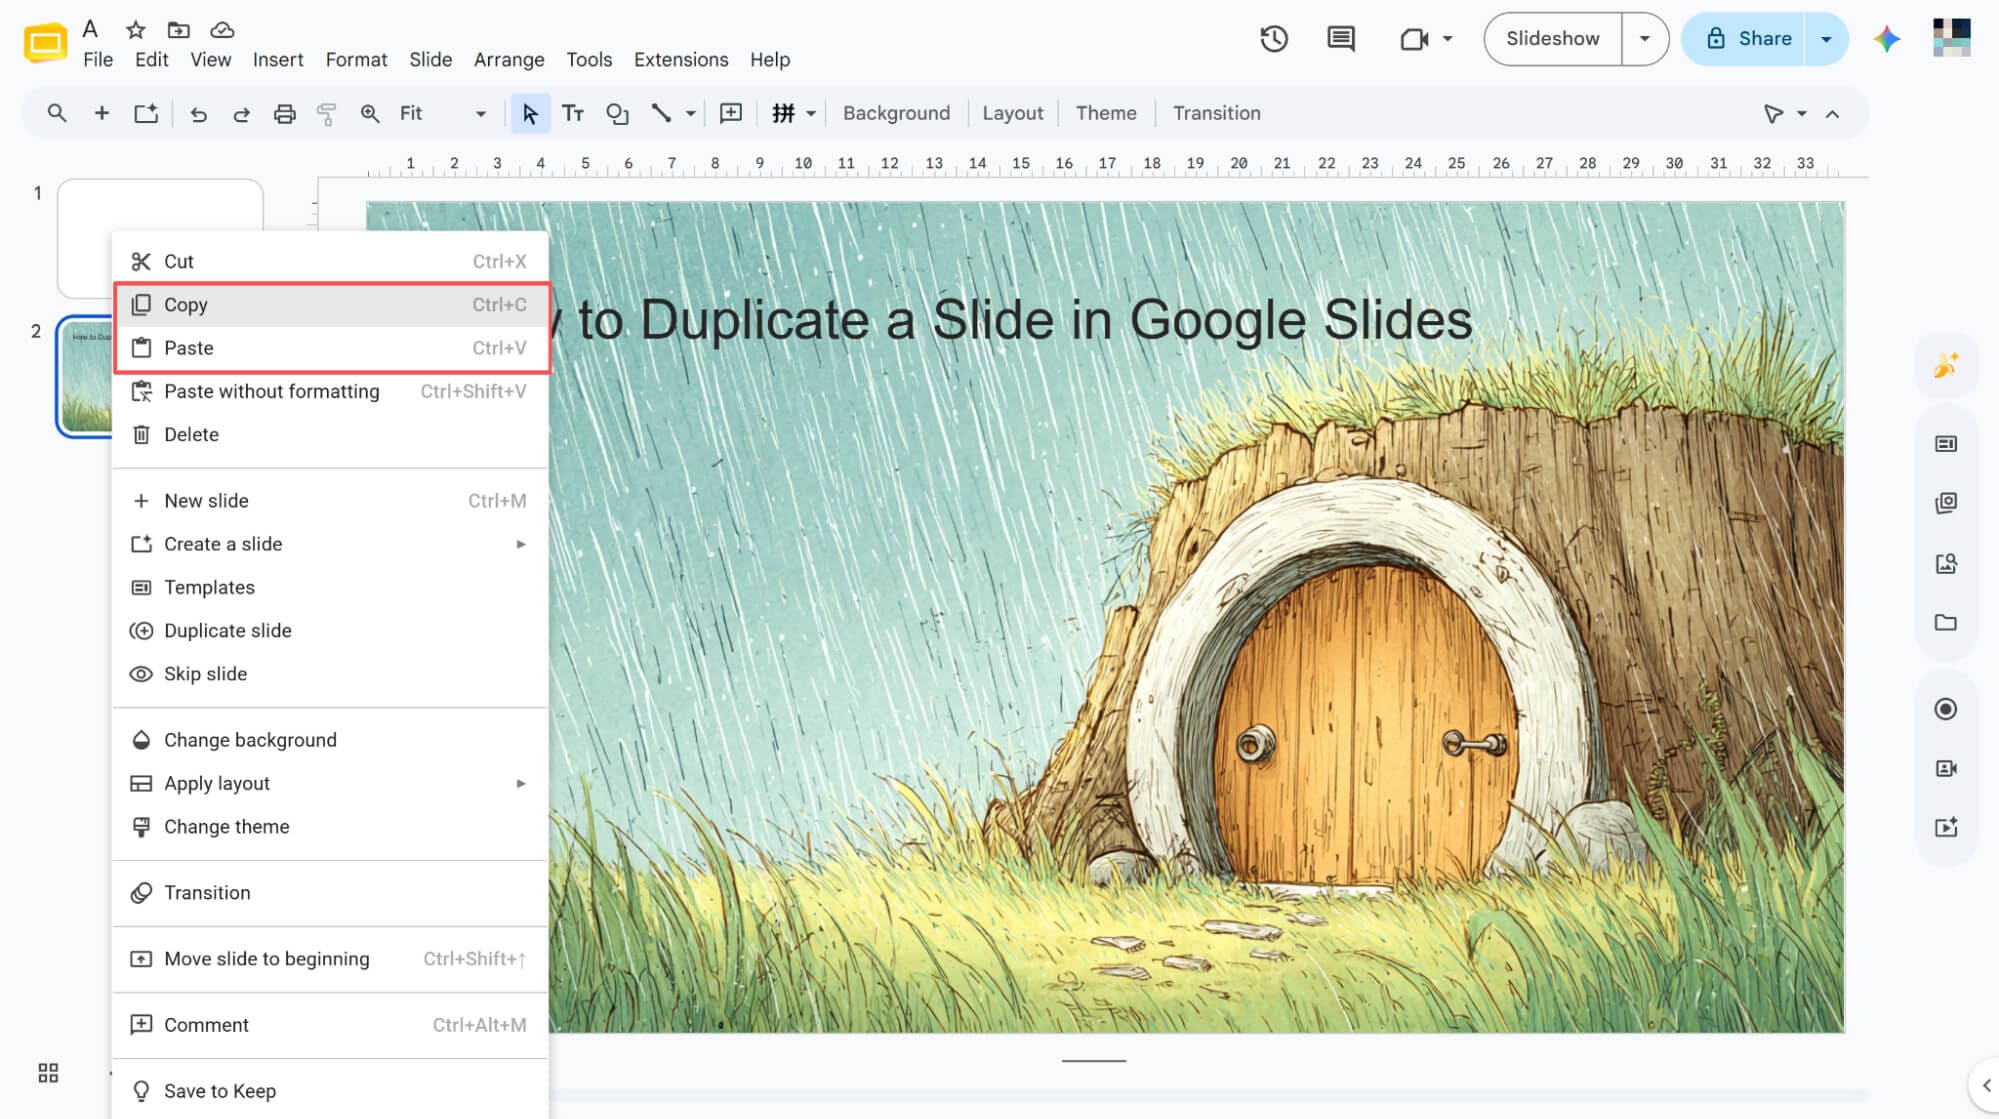The width and height of the screenshot is (1999, 1119).
Task: Expand the video call dropdown arrow
Action: click(x=1447, y=39)
